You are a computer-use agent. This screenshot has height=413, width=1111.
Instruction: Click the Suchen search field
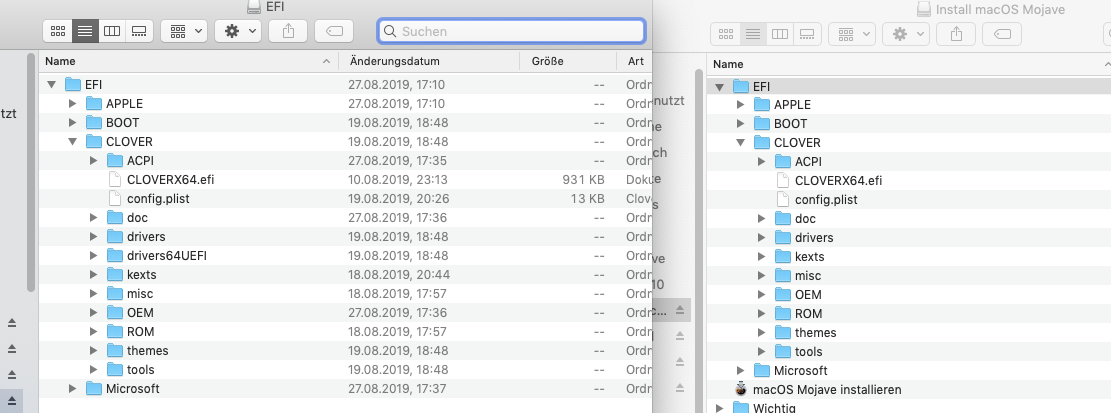pyautogui.click(x=512, y=31)
